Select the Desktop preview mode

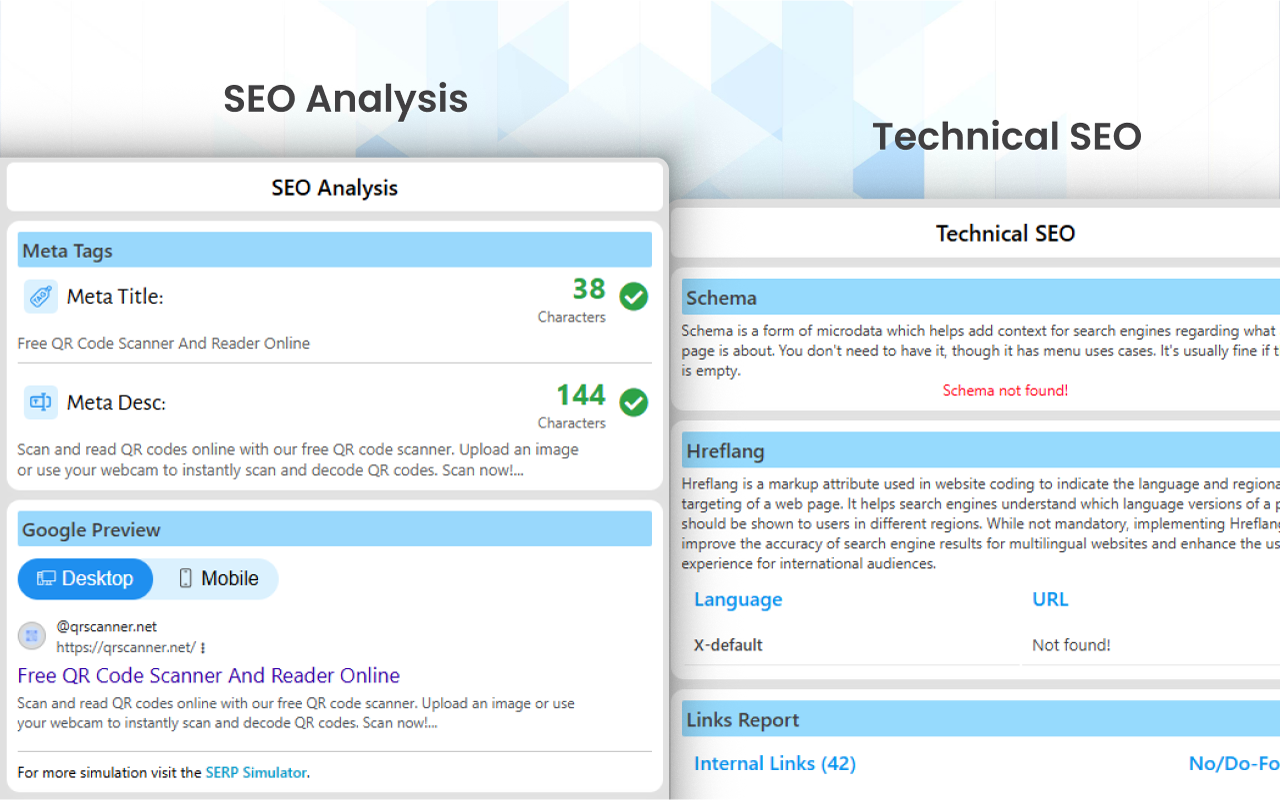click(85, 578)
